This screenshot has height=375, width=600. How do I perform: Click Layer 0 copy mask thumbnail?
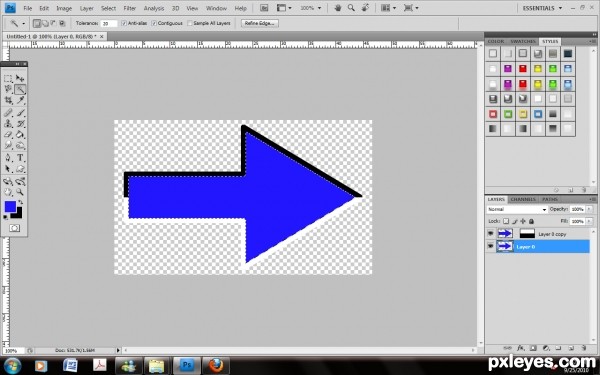[527, 234]
